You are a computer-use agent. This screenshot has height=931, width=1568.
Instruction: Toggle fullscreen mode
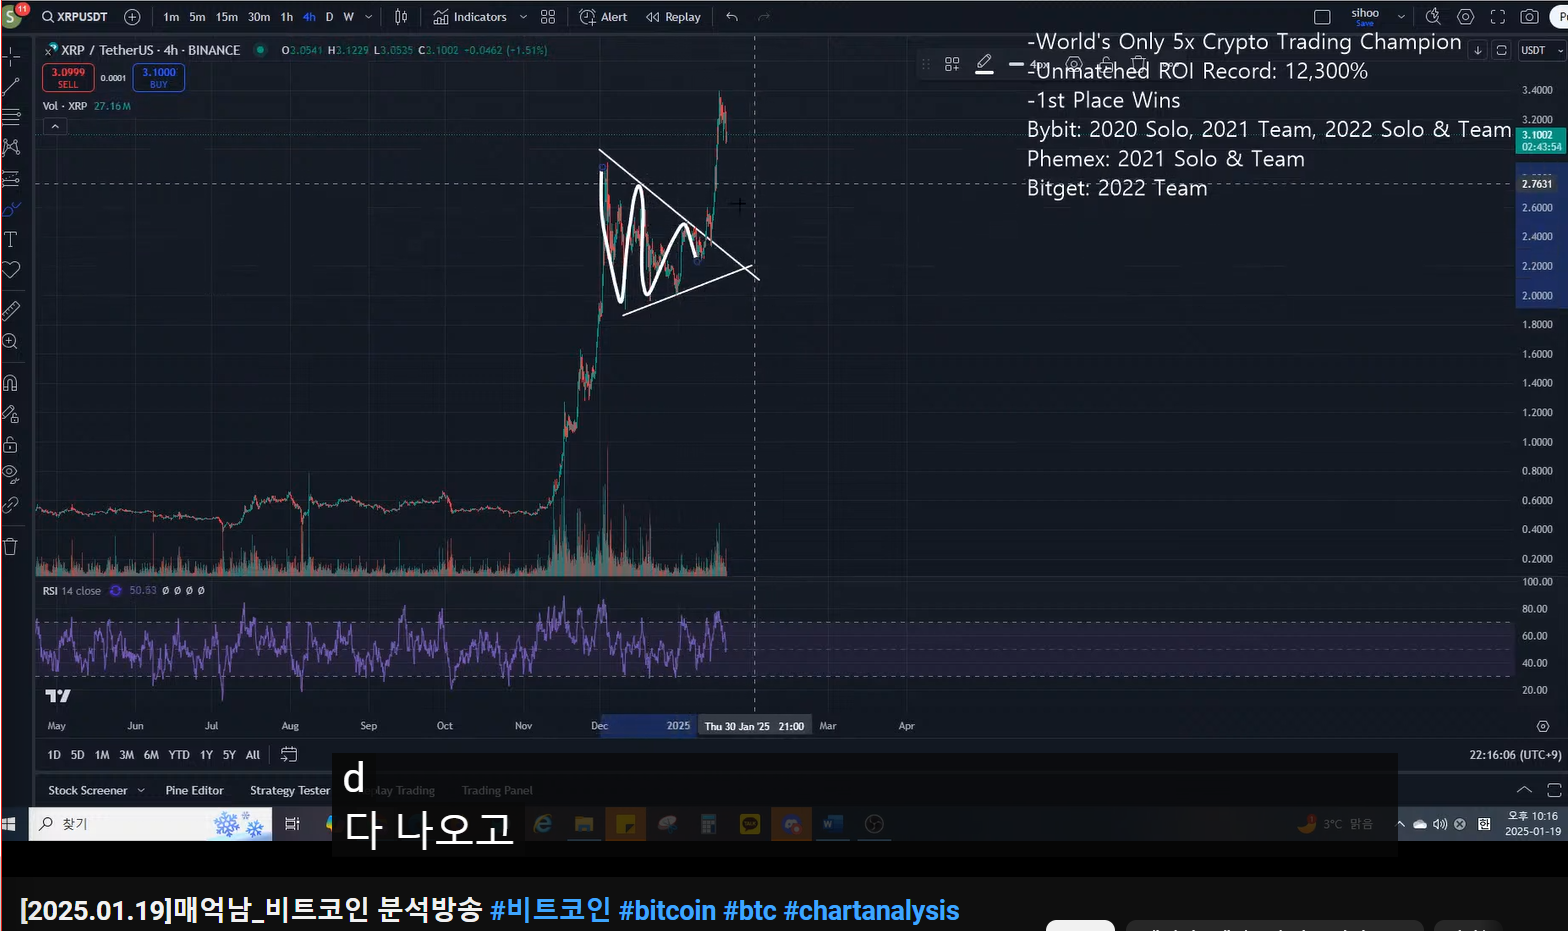coord(1497,17)
